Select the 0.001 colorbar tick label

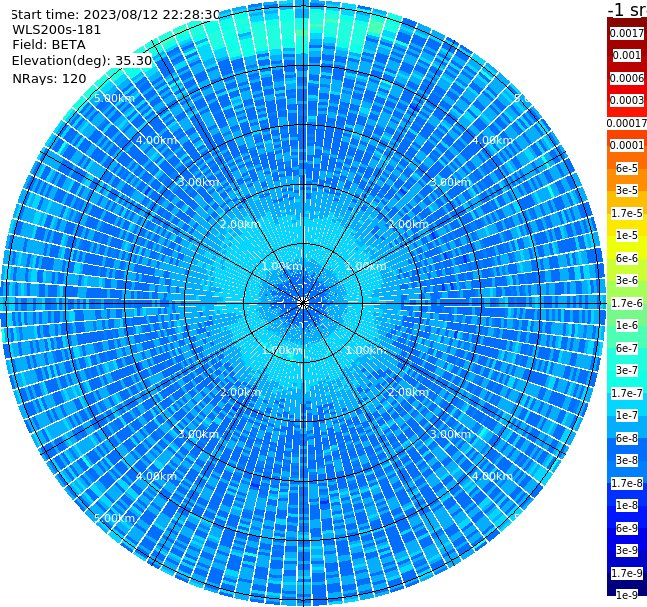[627, 55]
